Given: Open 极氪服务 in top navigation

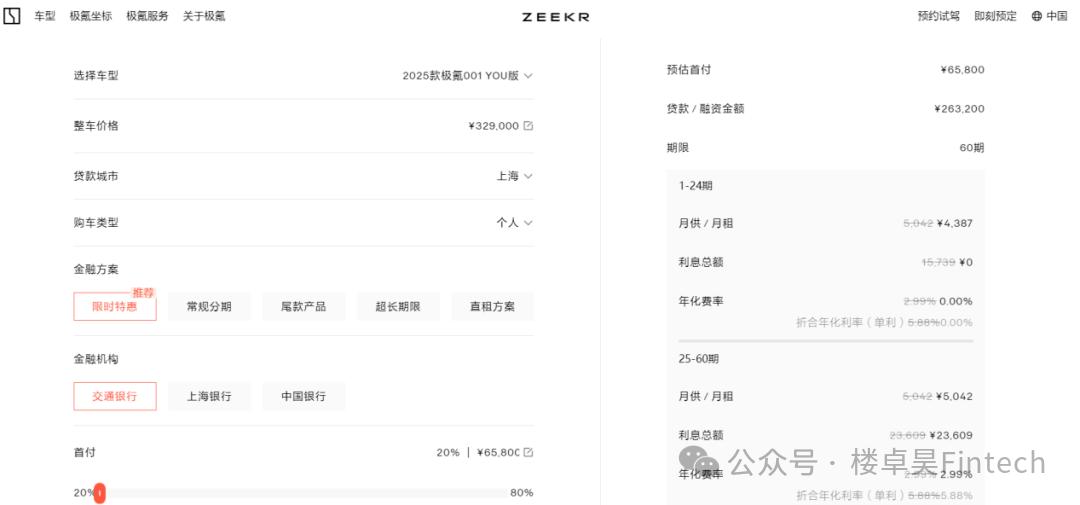Looking at the screenshot, I should (147, 16).
